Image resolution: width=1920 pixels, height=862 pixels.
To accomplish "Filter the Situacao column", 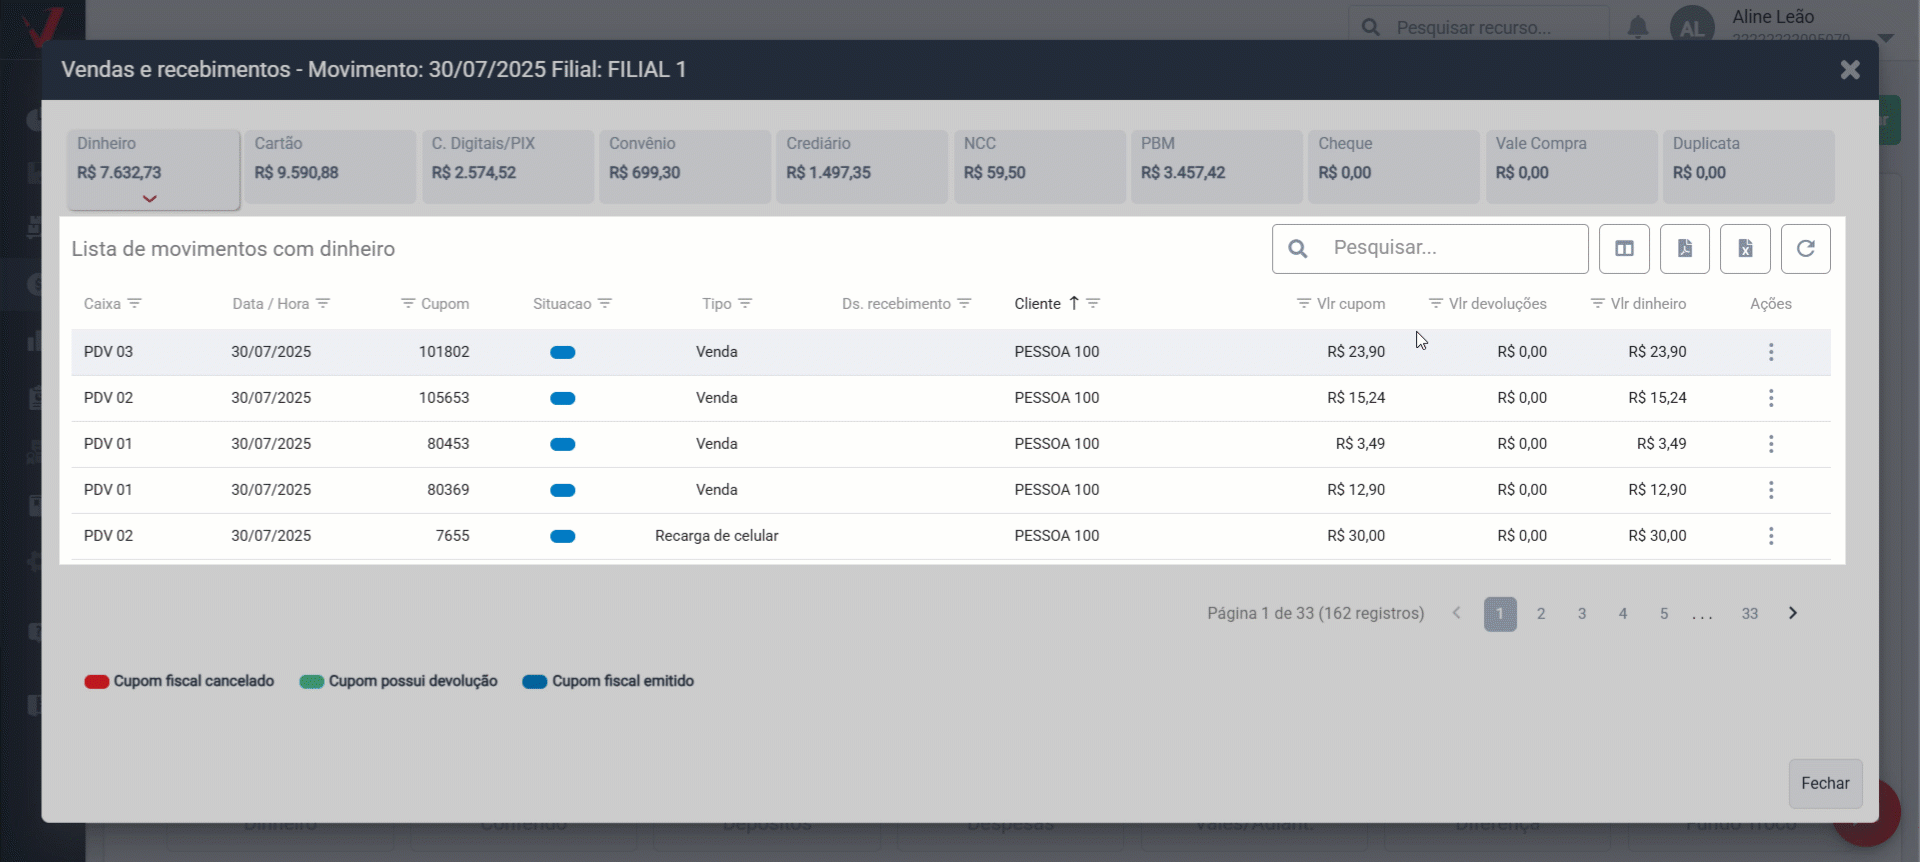I will click(605, 304).
